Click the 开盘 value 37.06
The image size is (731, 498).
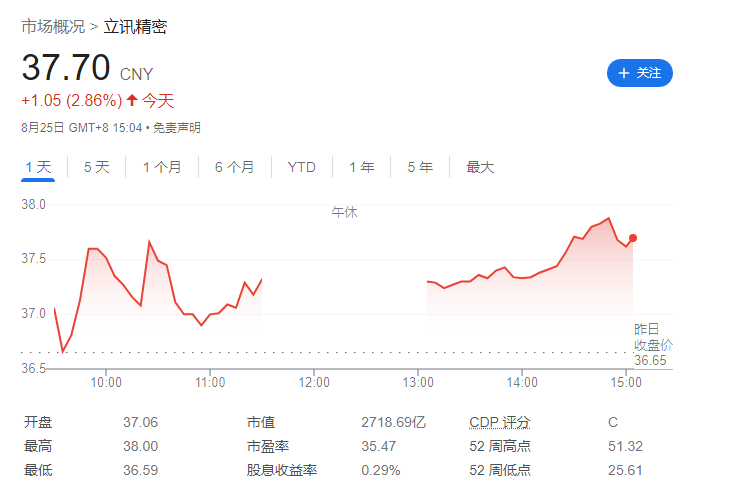tap(140, 422)
